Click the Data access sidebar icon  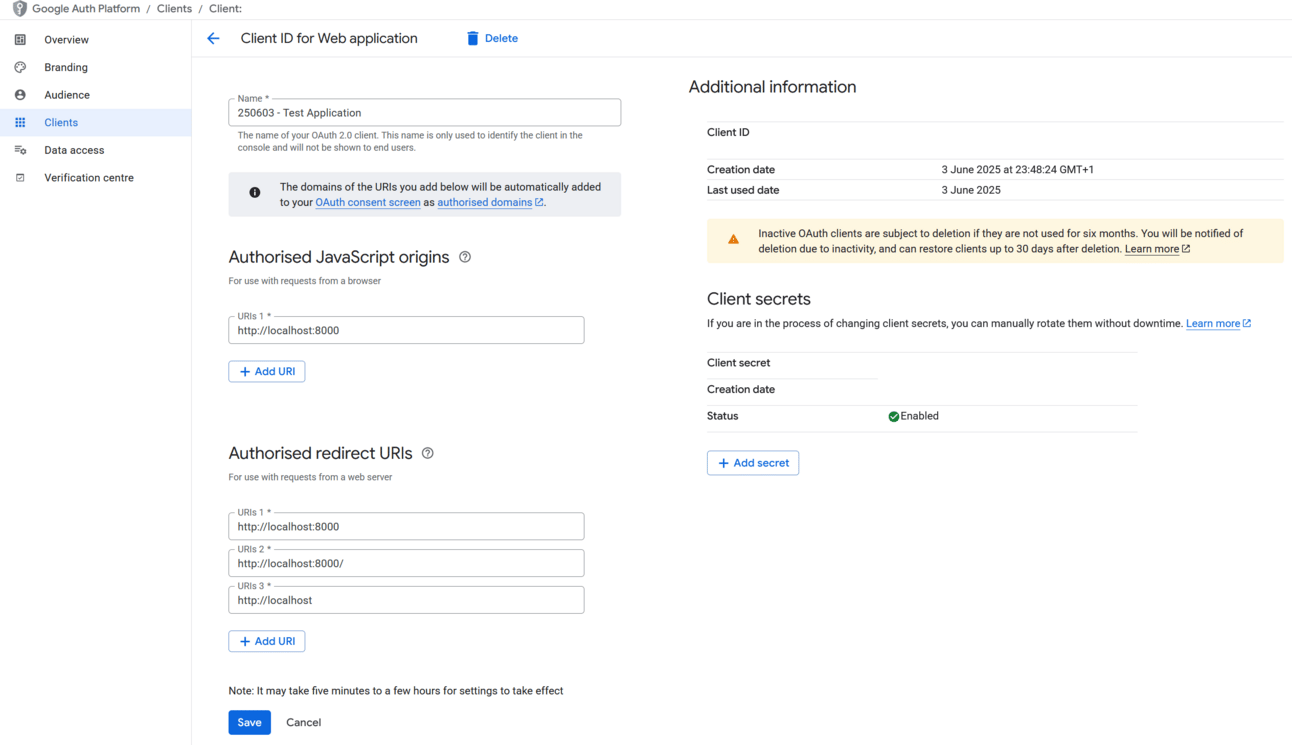pyautogui.click(x=20, y=150)
